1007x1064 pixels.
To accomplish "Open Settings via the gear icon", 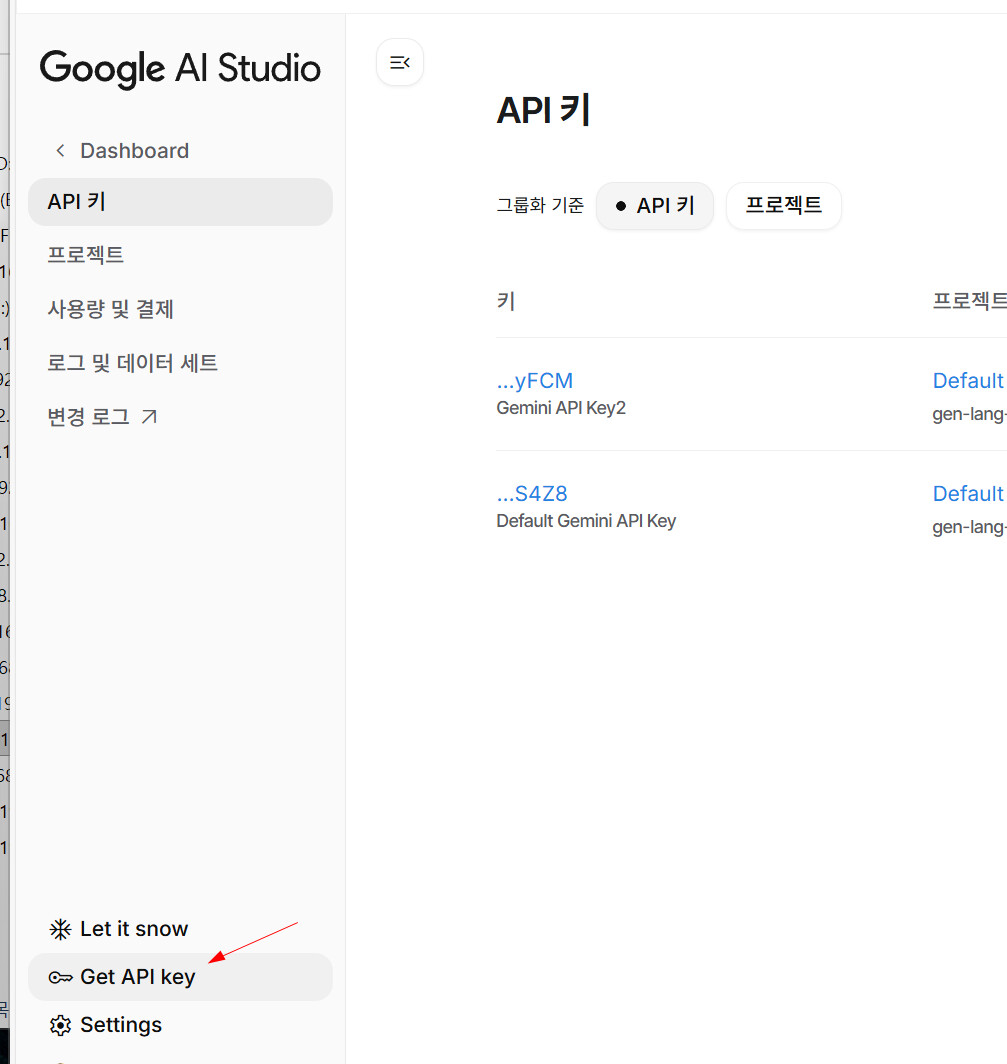I will tap(61, 1025).
